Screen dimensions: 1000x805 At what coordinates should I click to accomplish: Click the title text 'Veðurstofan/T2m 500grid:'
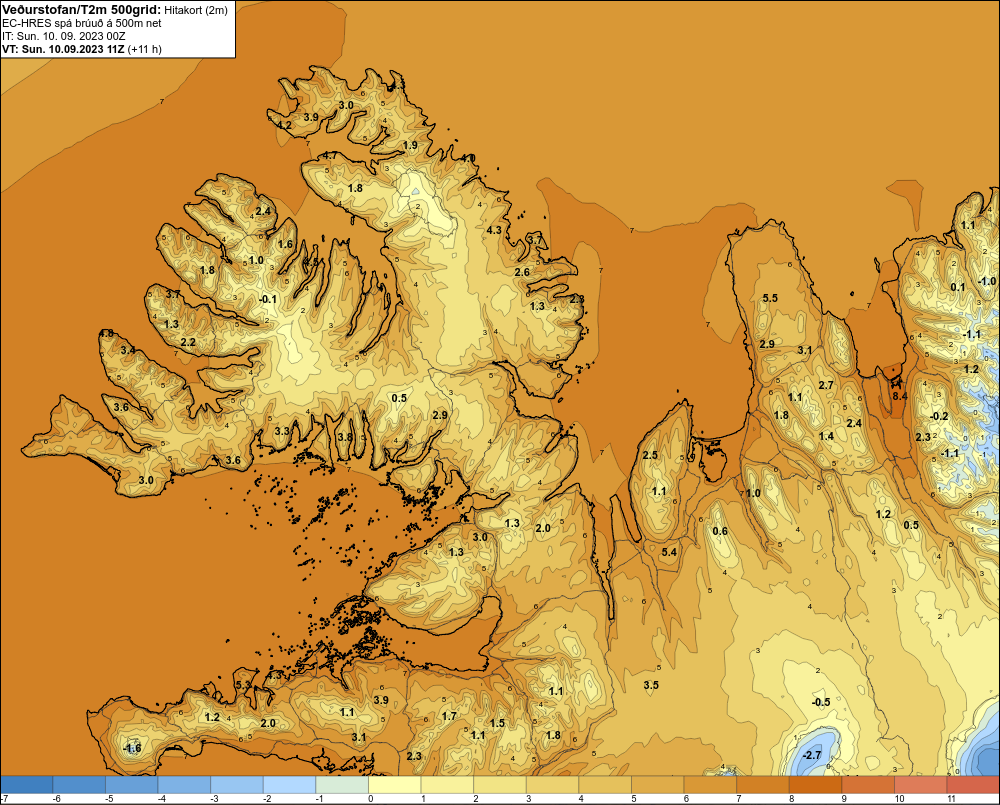(x=82, y=9)
